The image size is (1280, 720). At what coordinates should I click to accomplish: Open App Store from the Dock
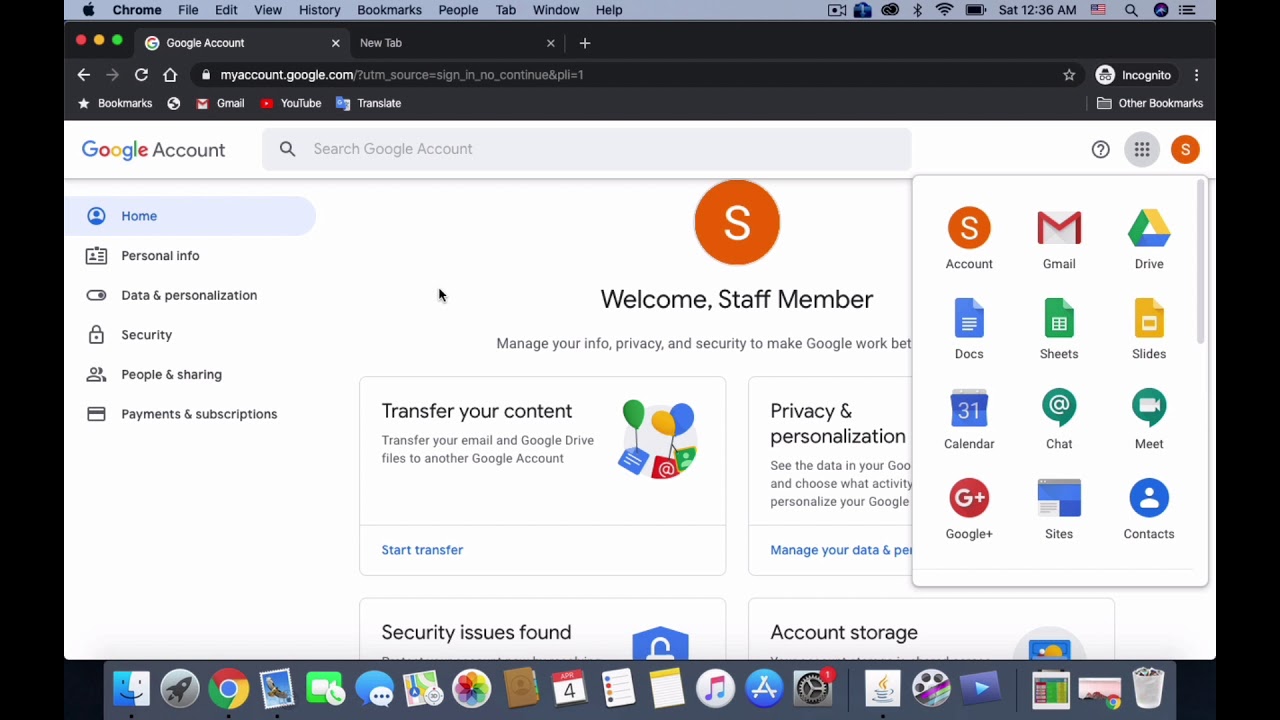764,689
